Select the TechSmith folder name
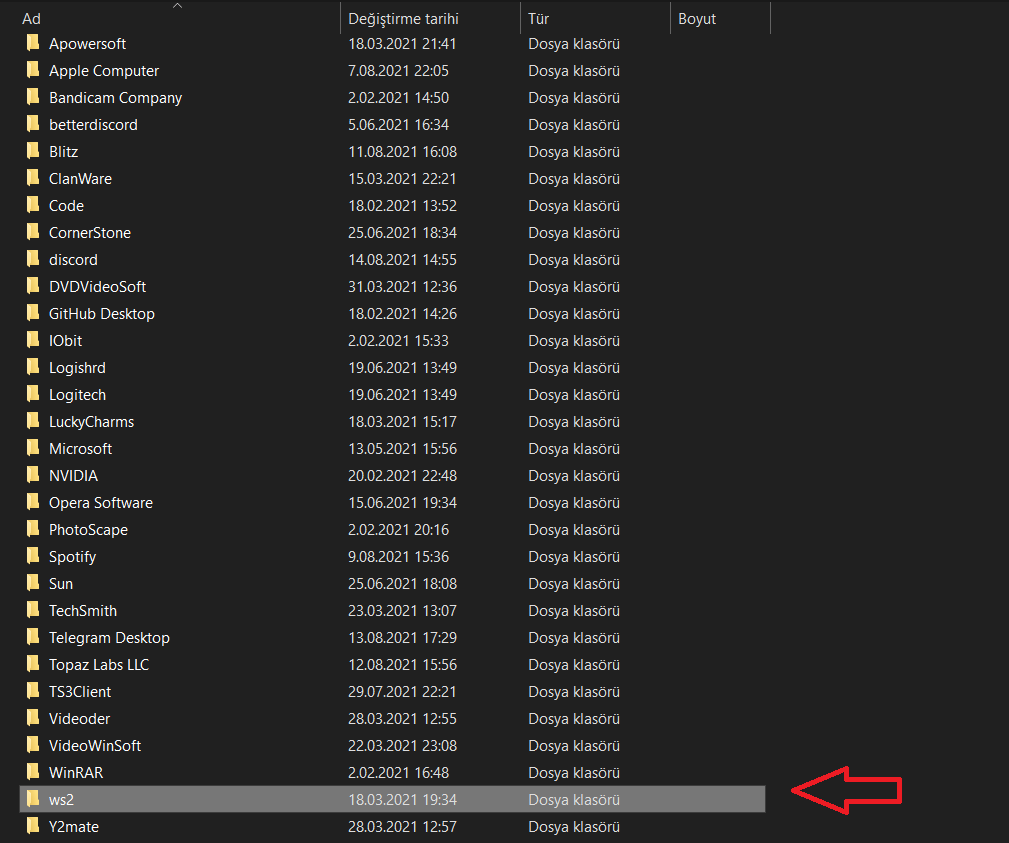1009x843 pixels. [83, 611]
